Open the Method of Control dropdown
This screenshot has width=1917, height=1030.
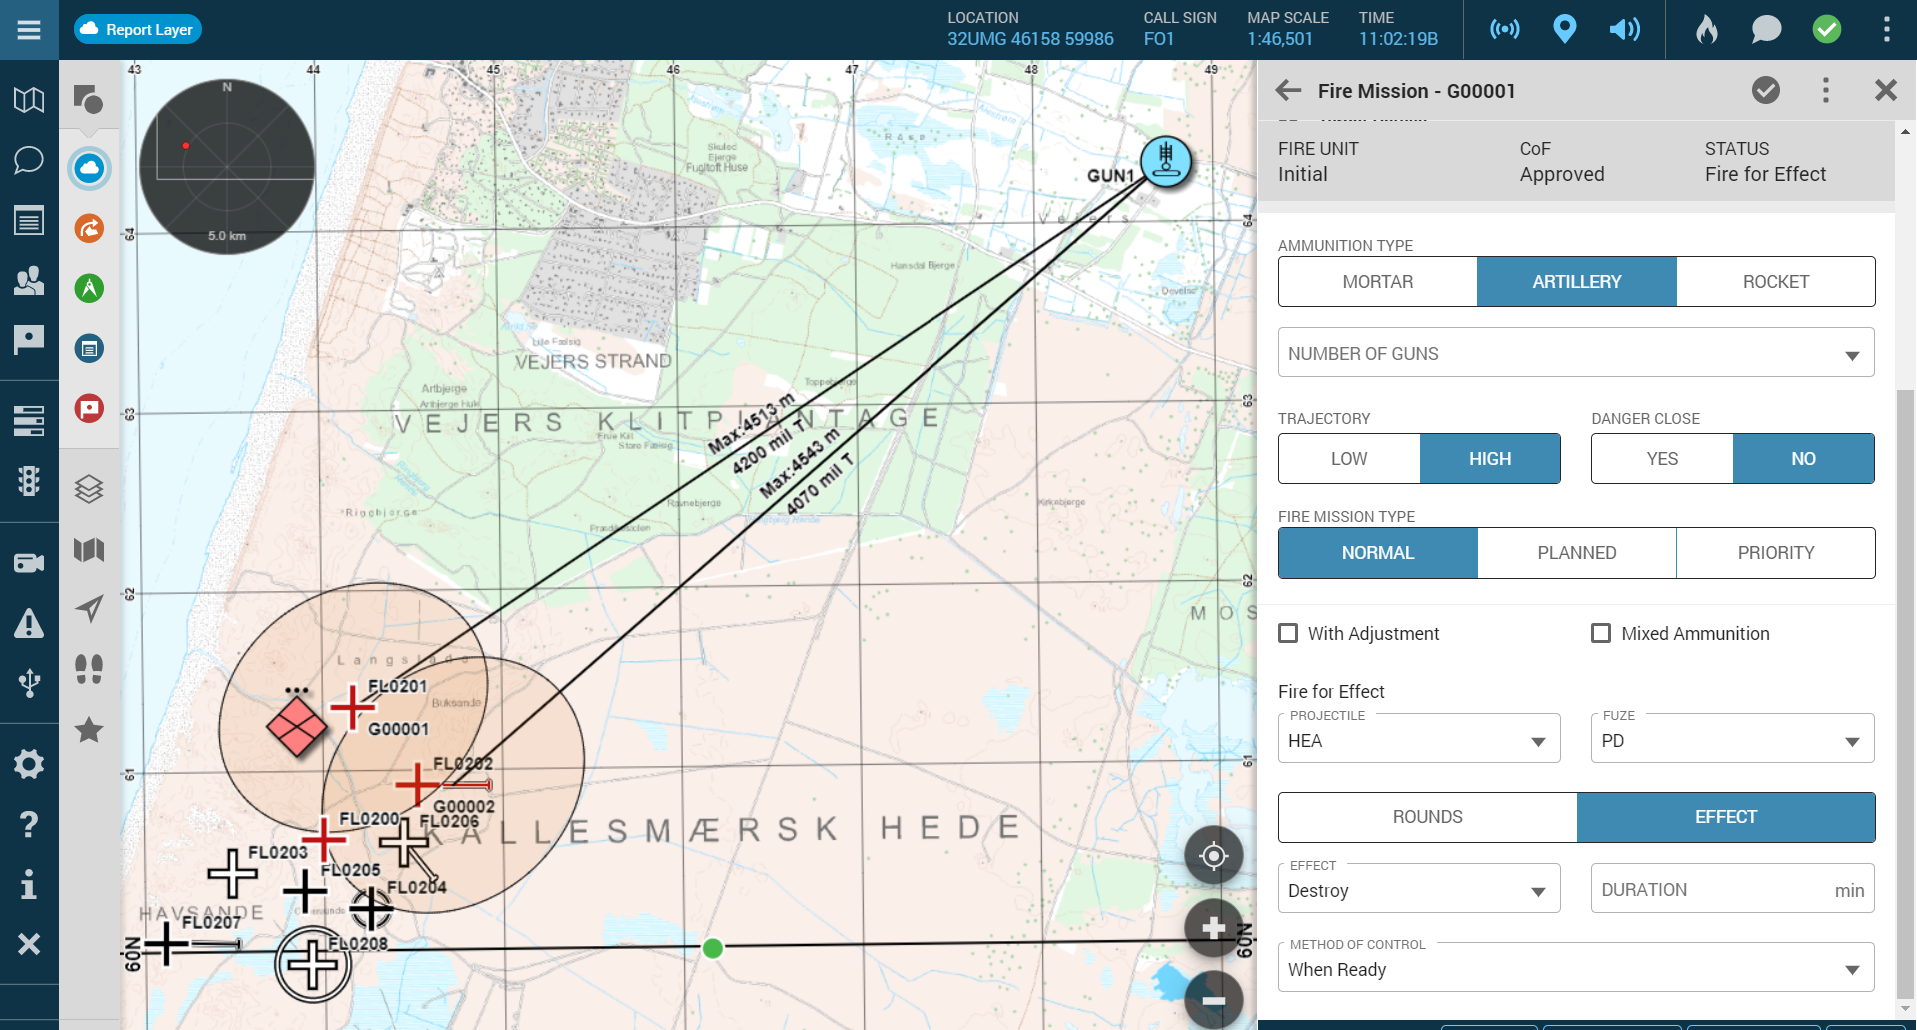(1575, 969)
